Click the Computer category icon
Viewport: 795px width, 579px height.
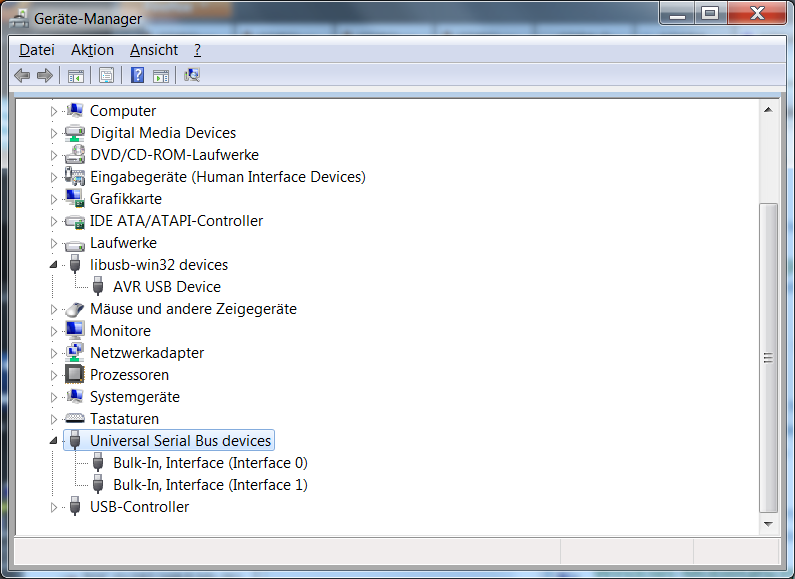click(75, 111)
